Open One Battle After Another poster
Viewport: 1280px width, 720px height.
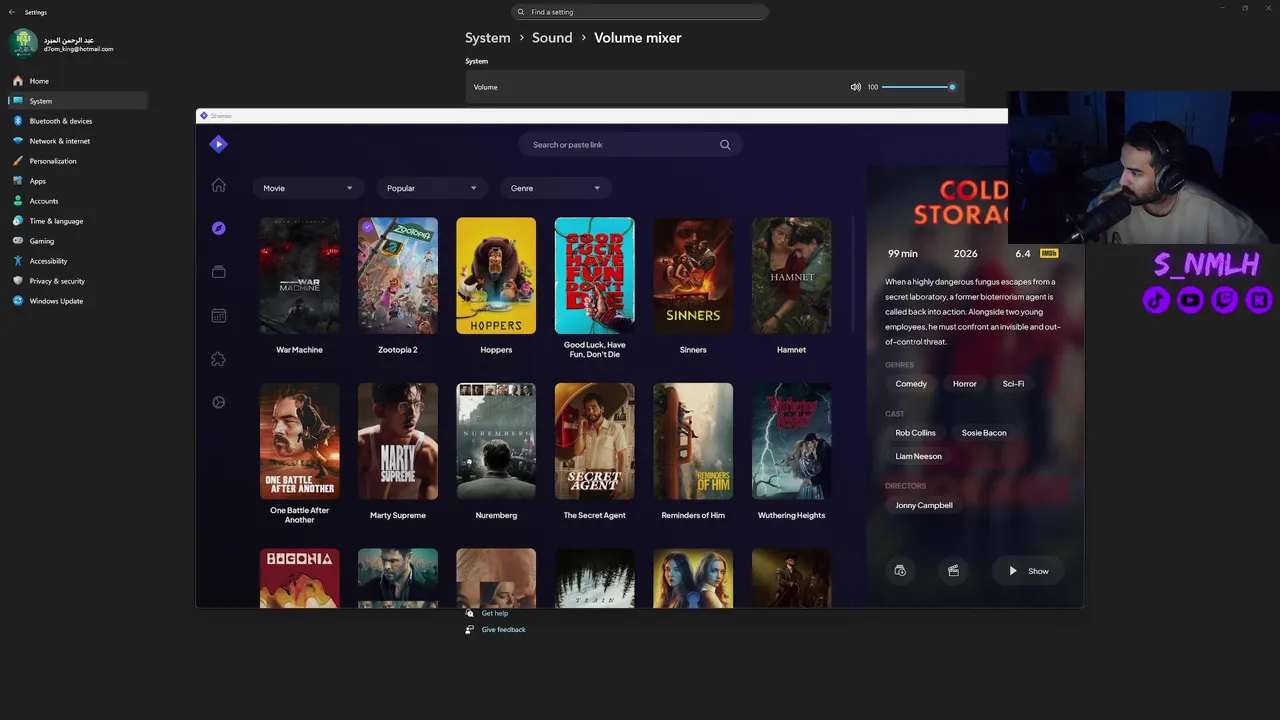[299, 441]
